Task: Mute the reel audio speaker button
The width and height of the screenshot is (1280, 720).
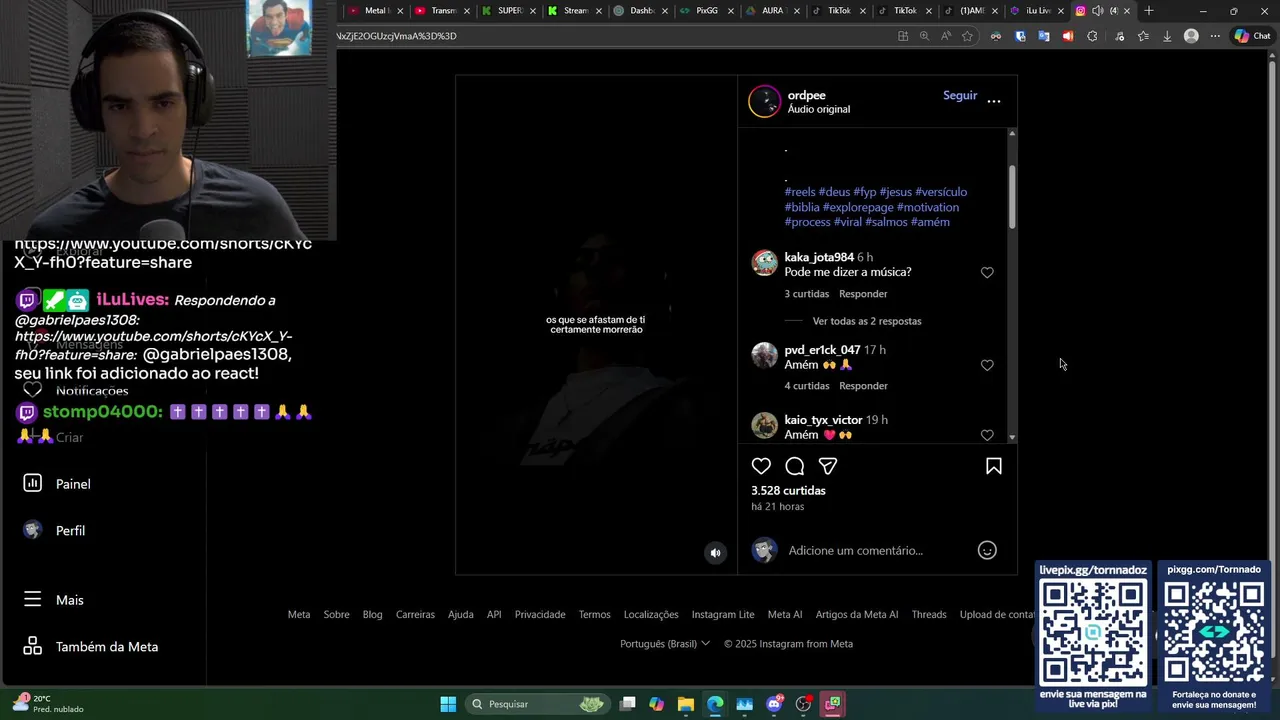Action: 715,552
